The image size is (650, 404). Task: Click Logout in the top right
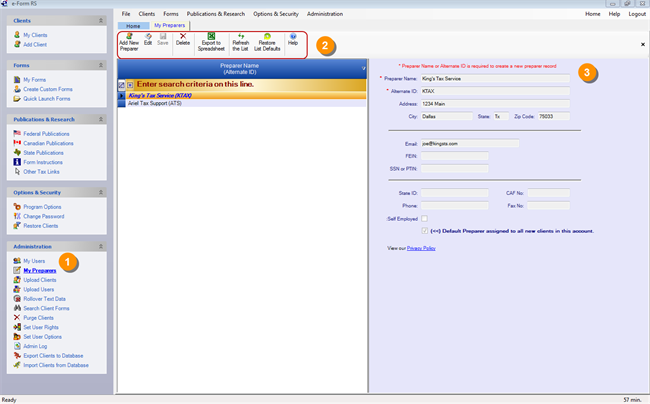pos(637,14)
